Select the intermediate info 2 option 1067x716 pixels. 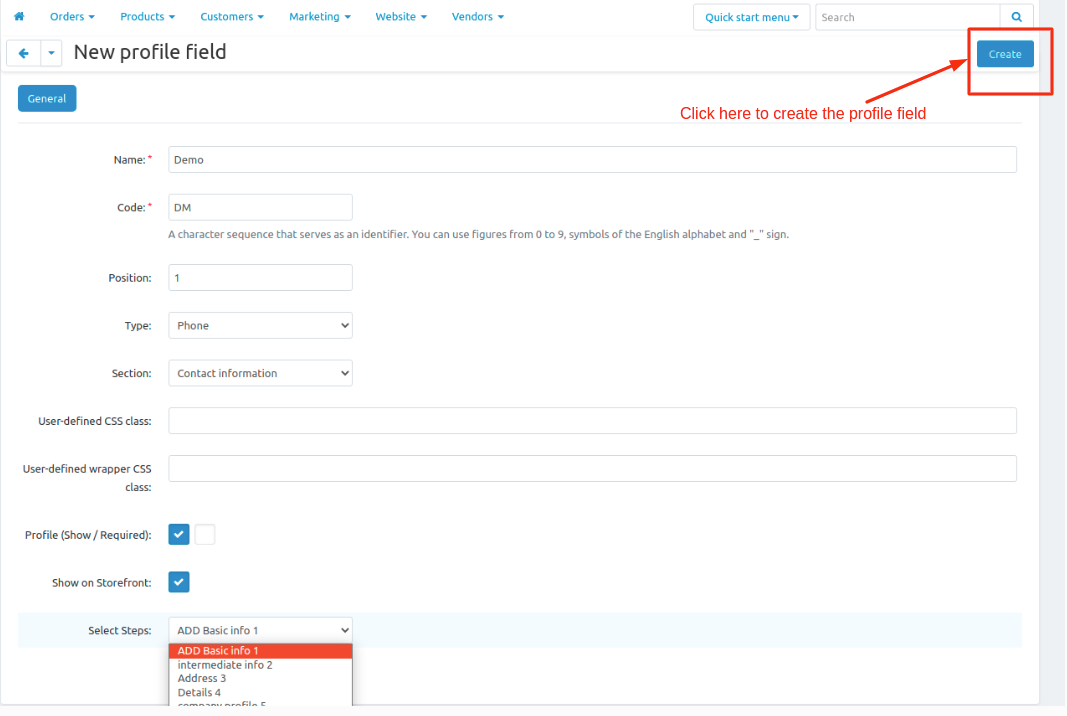(x=225, y=665)
